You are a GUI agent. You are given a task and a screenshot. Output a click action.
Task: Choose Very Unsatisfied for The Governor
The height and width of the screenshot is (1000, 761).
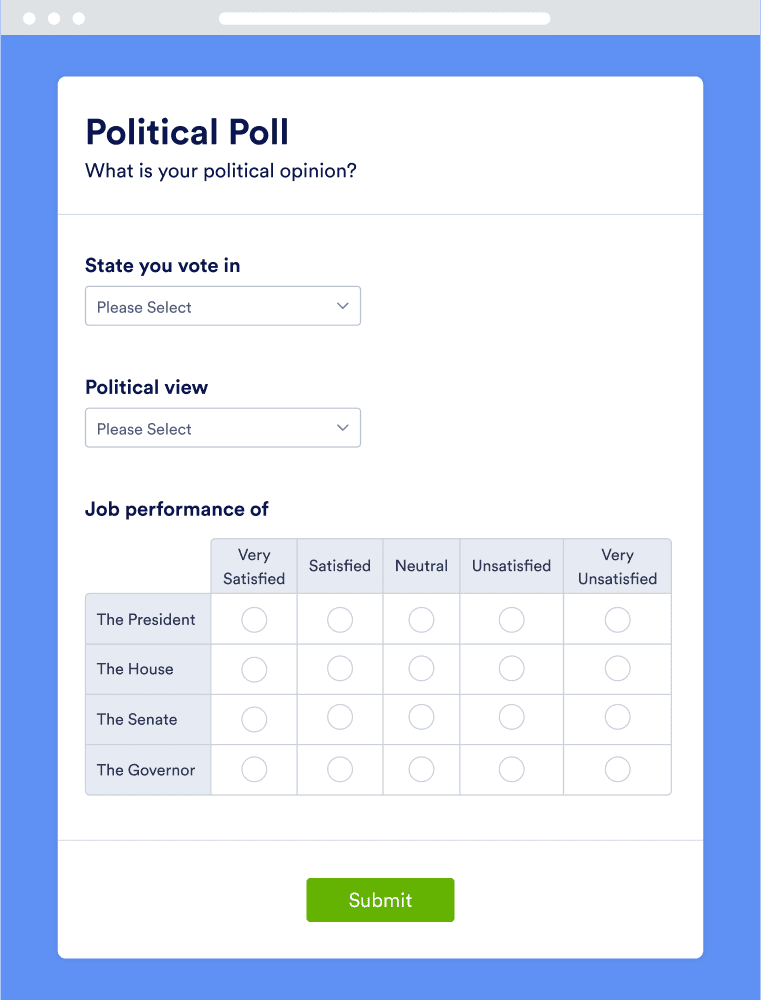pos(617,768)
